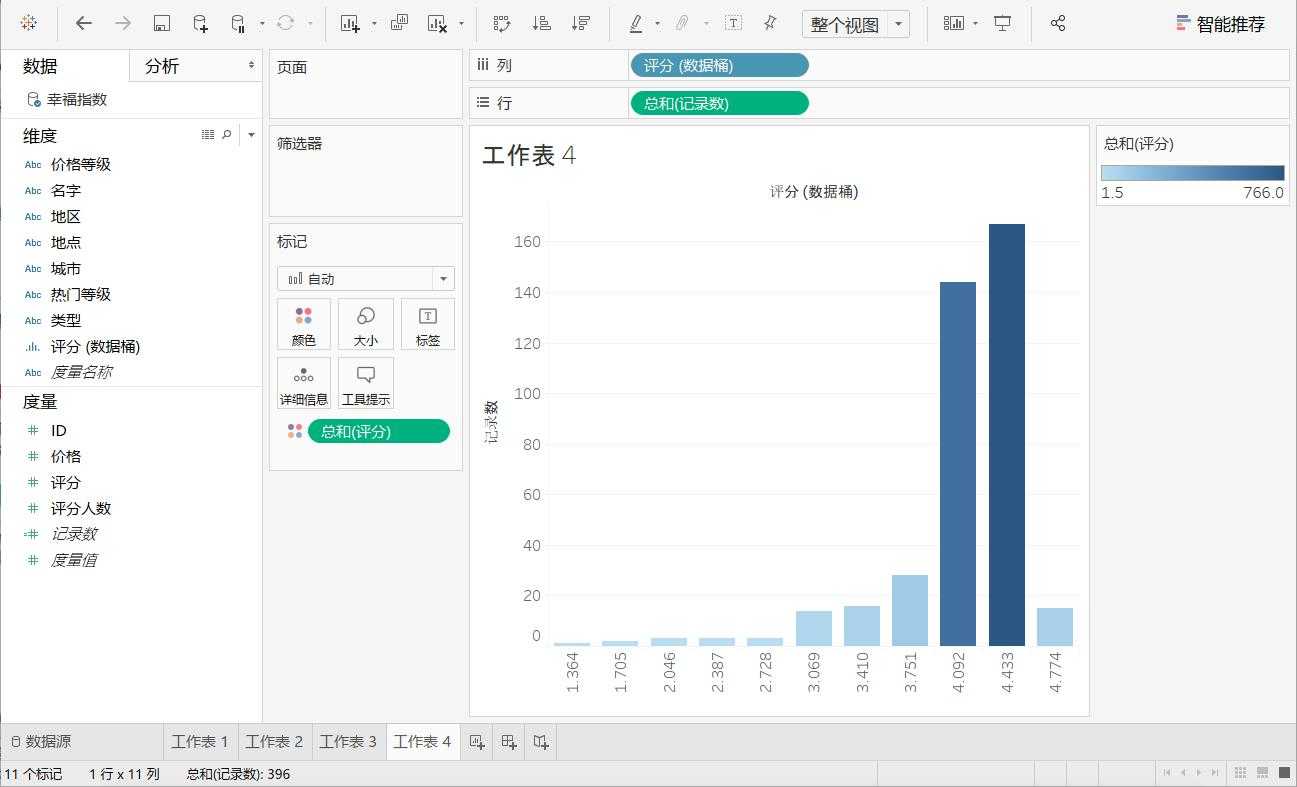1297x787 pixels.
Task: Expand the pause updates dropdown arrow
Action: coord(262,24)
